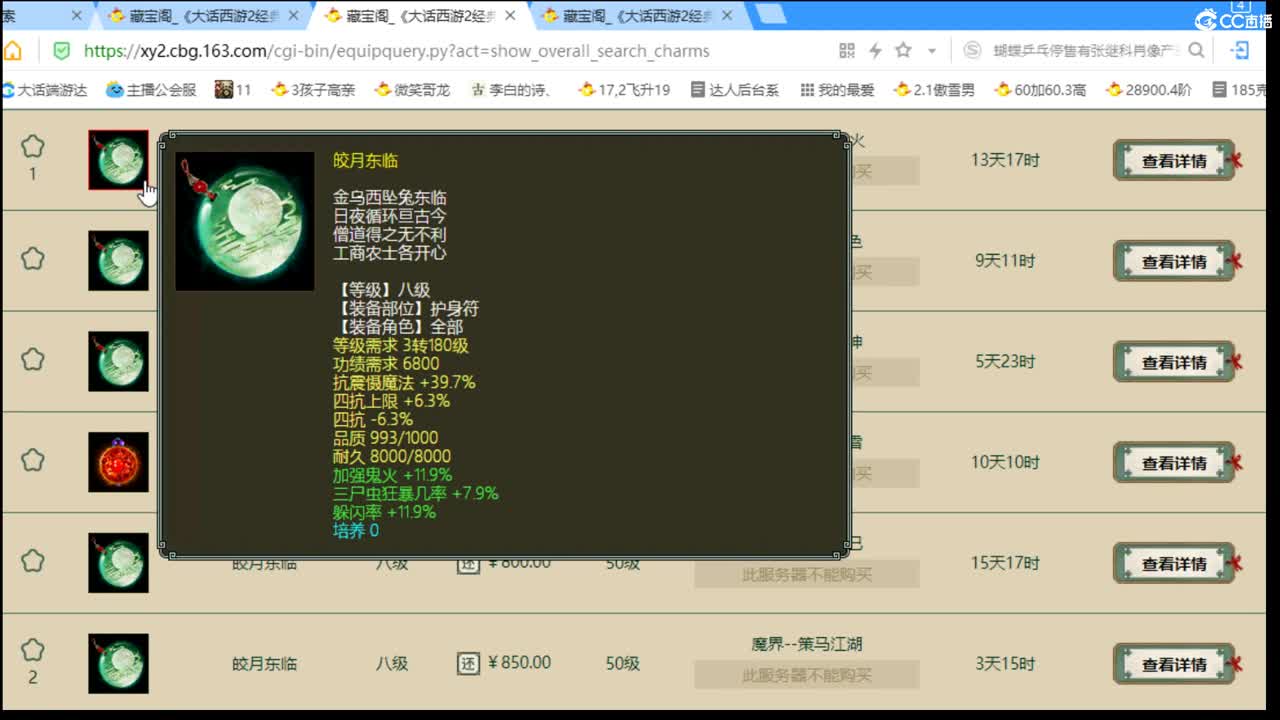This screenshot has width=1280, height=720.
Task: Favorite the listing ending in 9天11时
Action: (x=33, y=258)
